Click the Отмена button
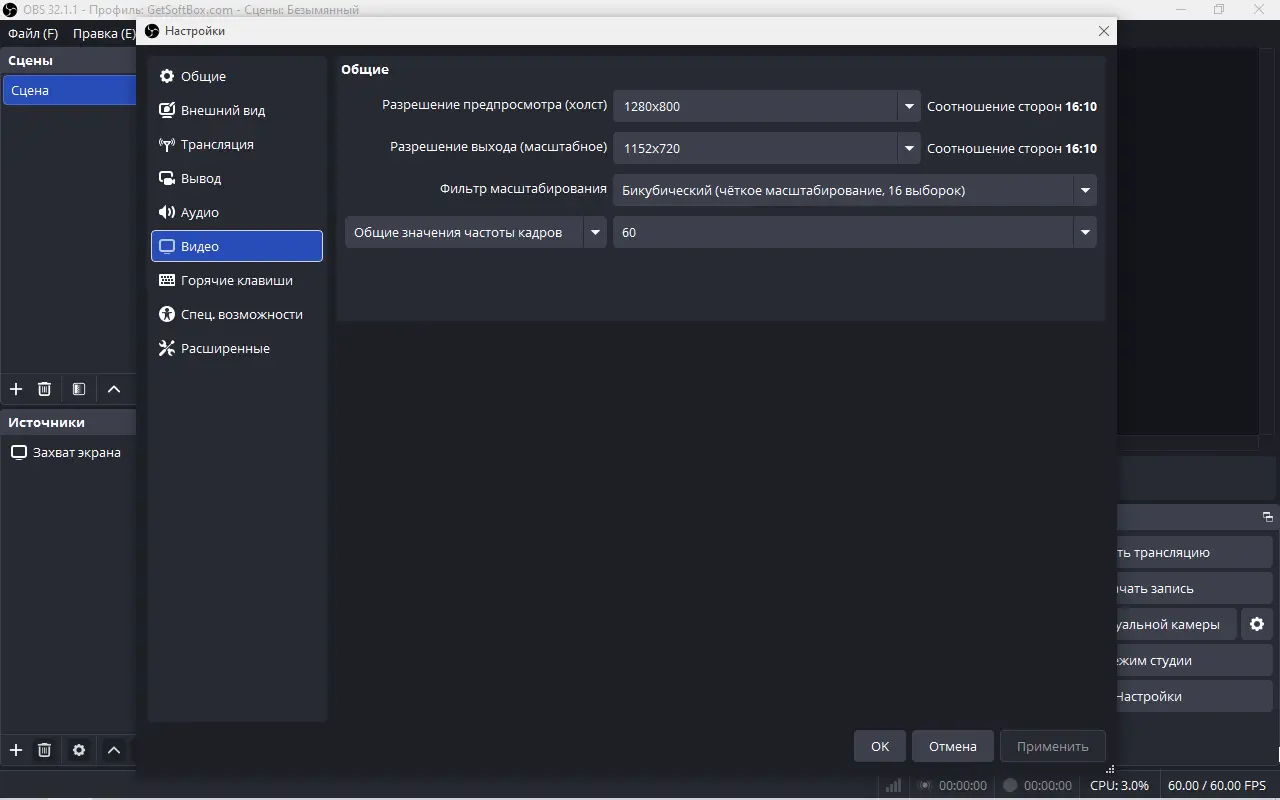1280x800 pixels. (x=952, y=746)
